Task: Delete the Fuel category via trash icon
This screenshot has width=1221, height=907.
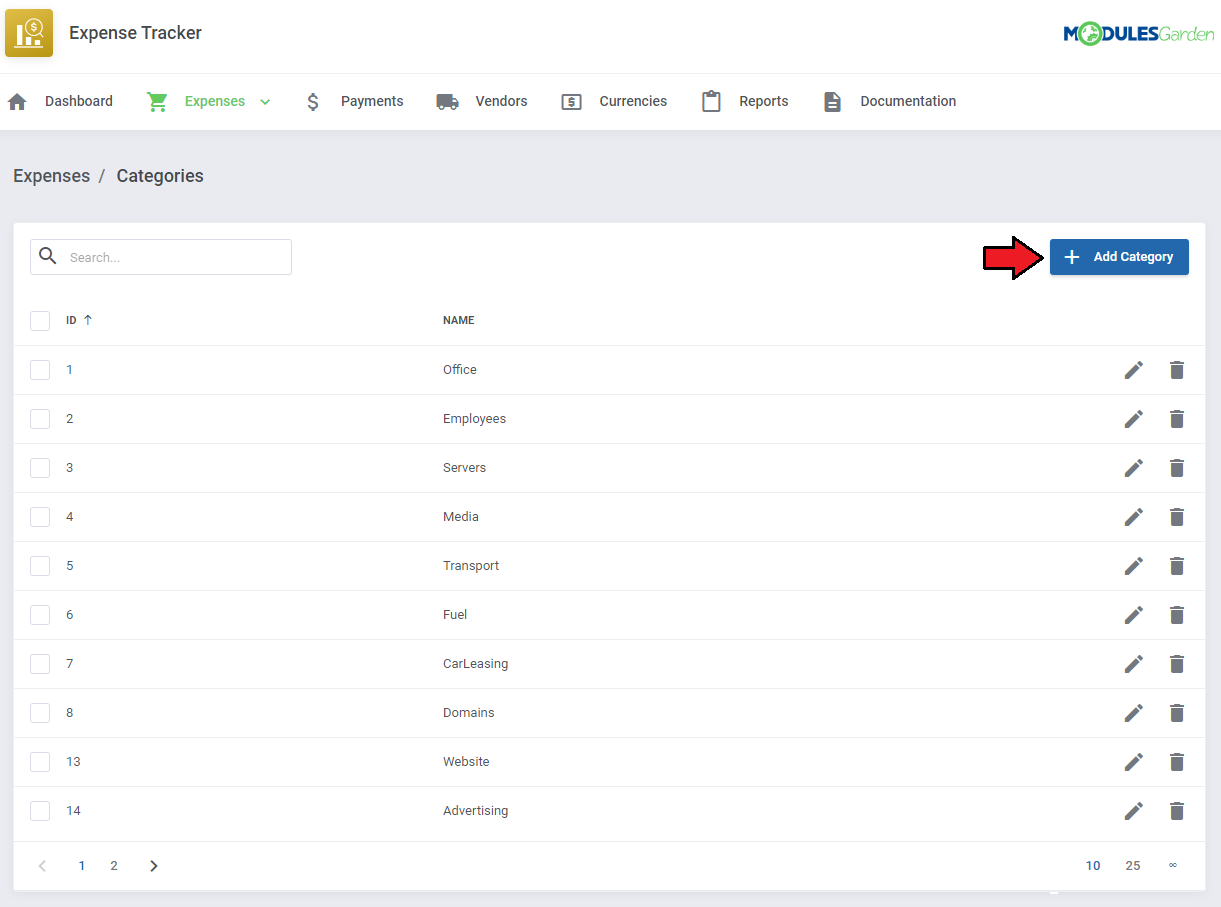Action: [x=1177, y=615]
